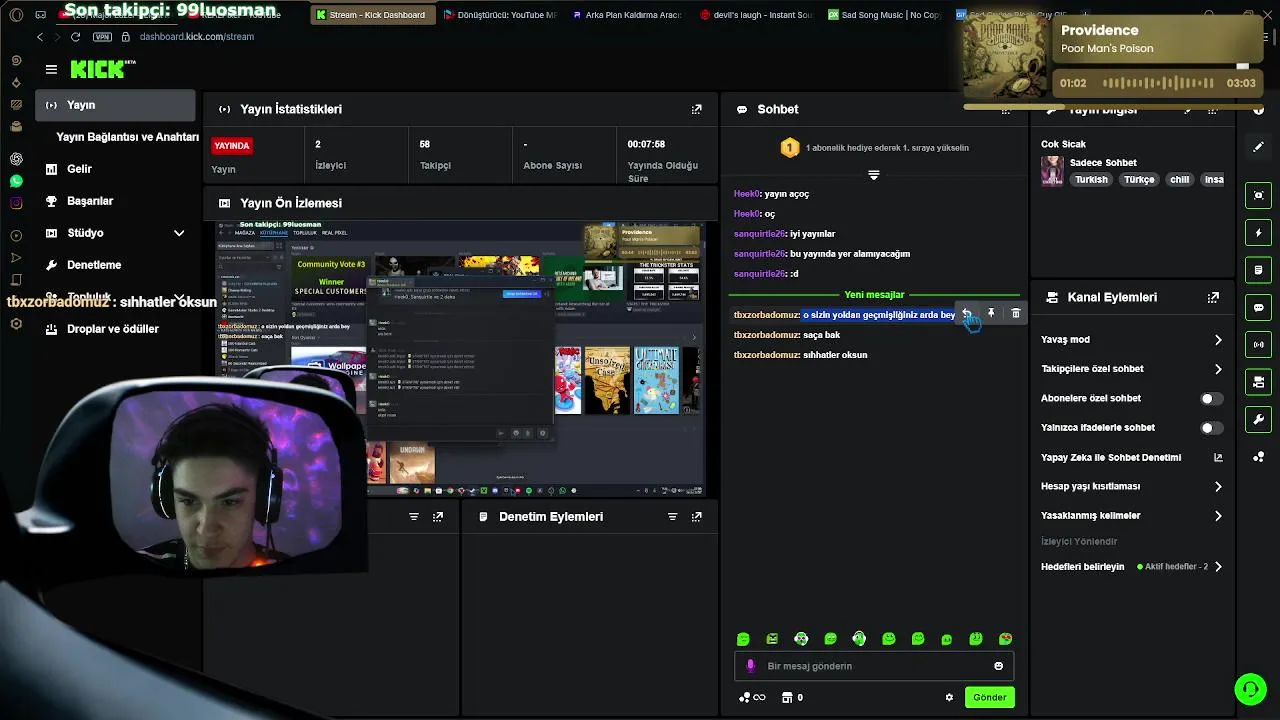Screen dimensions: 1280x720
Task: Click the Sadece Sohbet category thumbnail
Action: point(1052,171)
